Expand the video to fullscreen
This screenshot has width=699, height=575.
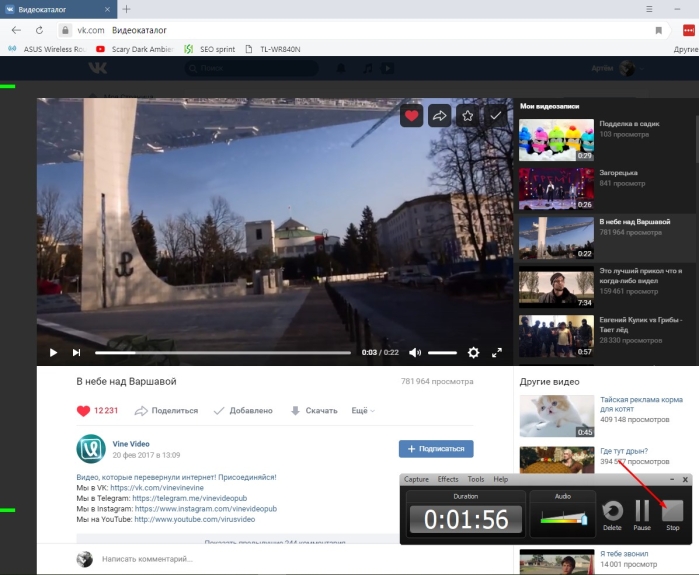497,353
